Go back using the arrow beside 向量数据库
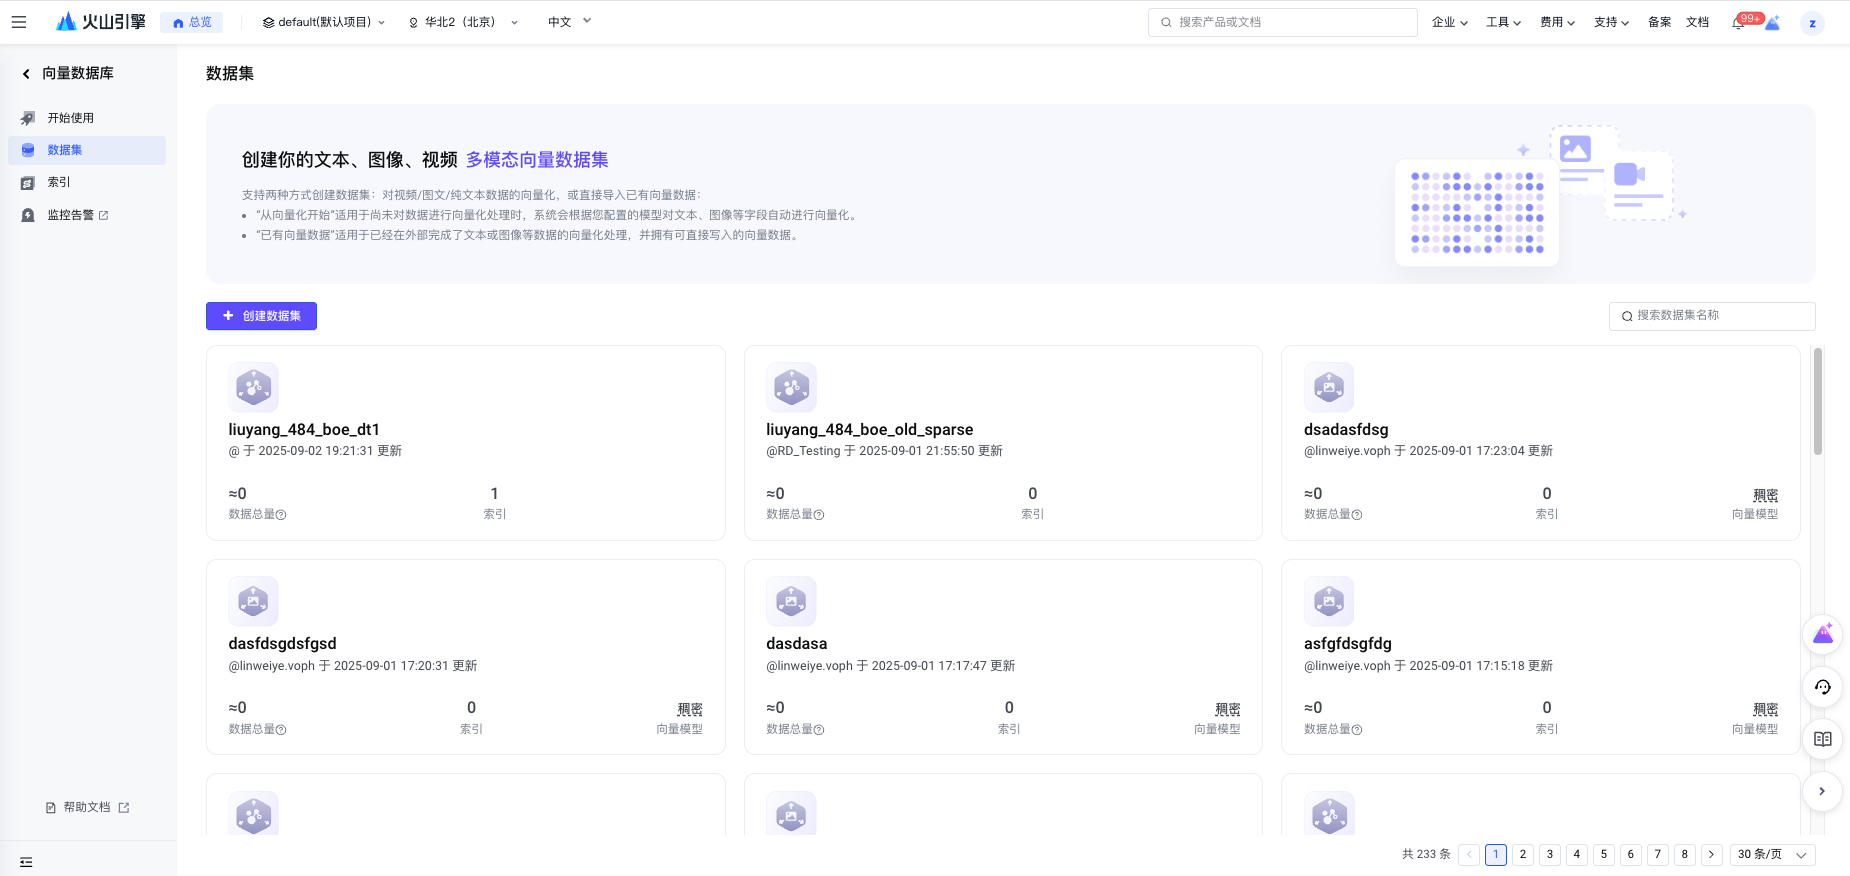Screen dimensions: 1850x876 click(x=26, y=74)
